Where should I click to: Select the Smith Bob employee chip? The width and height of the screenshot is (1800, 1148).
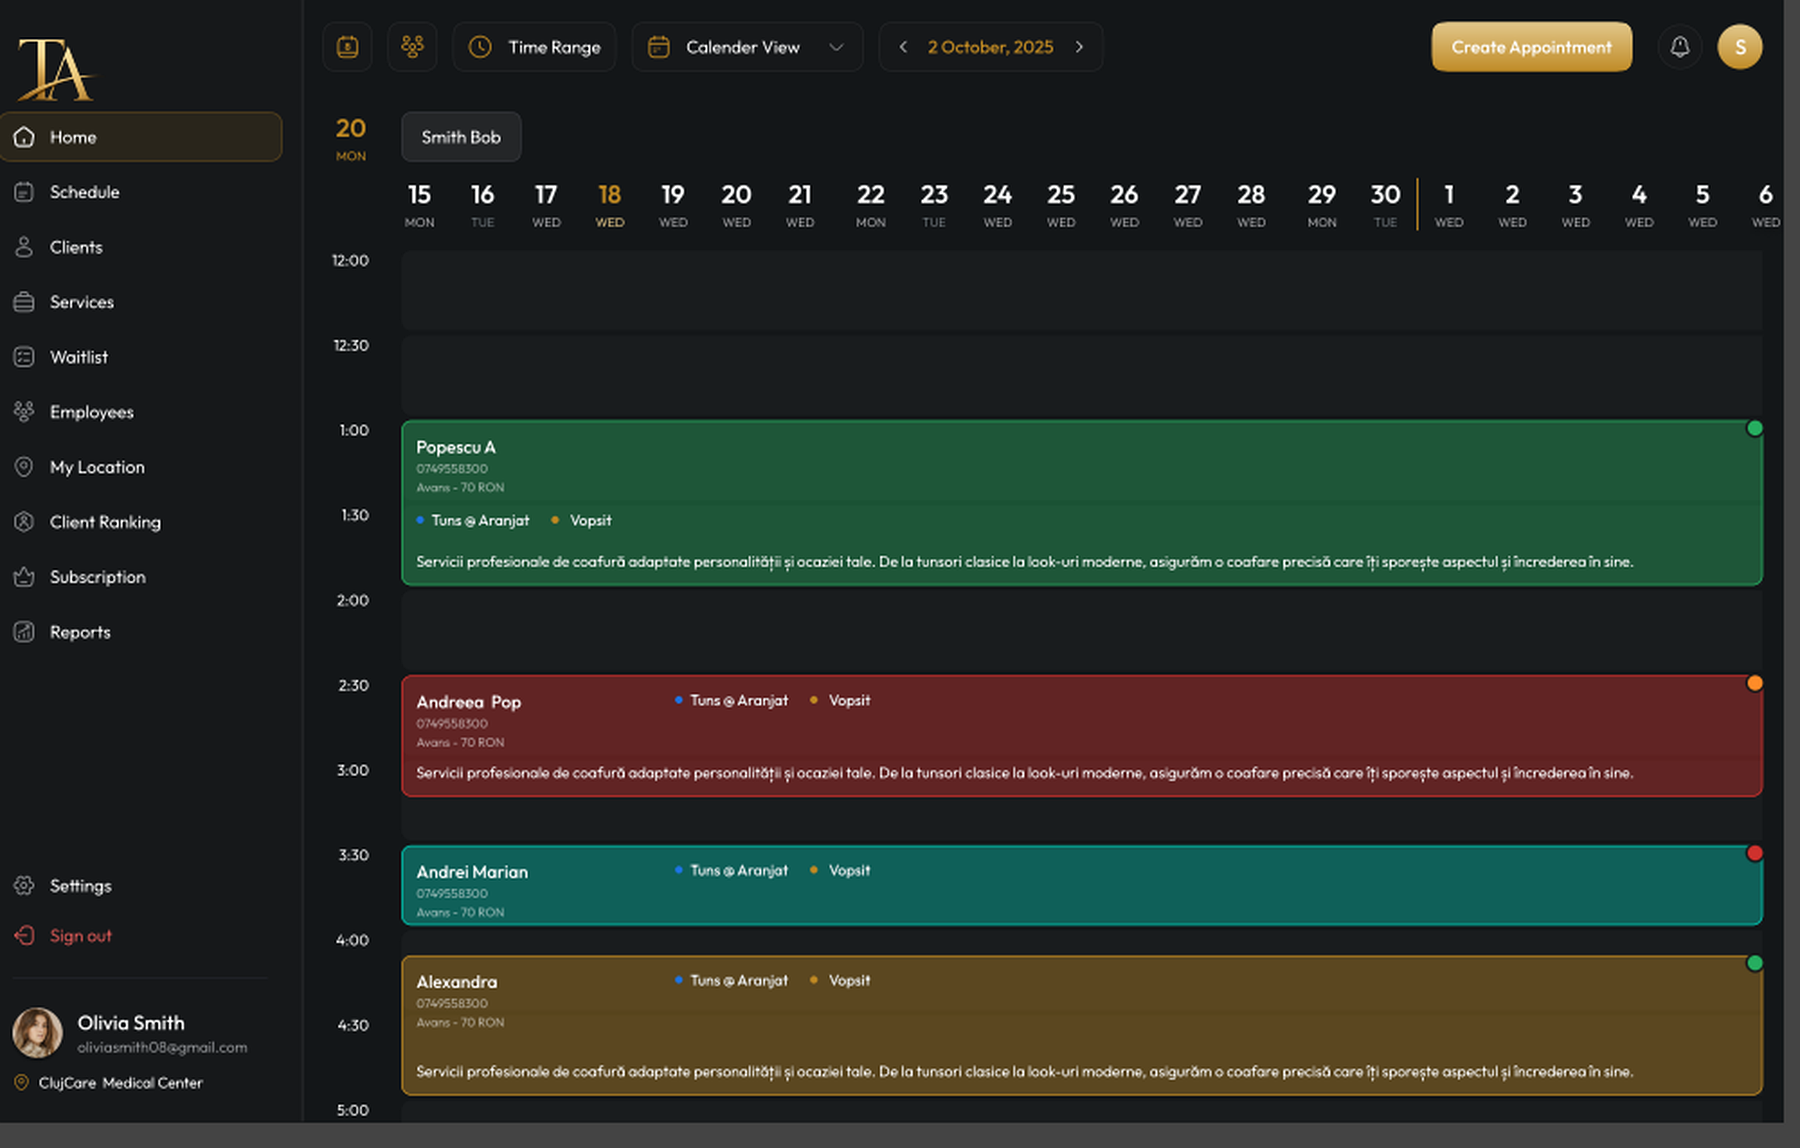coord(461,137)
